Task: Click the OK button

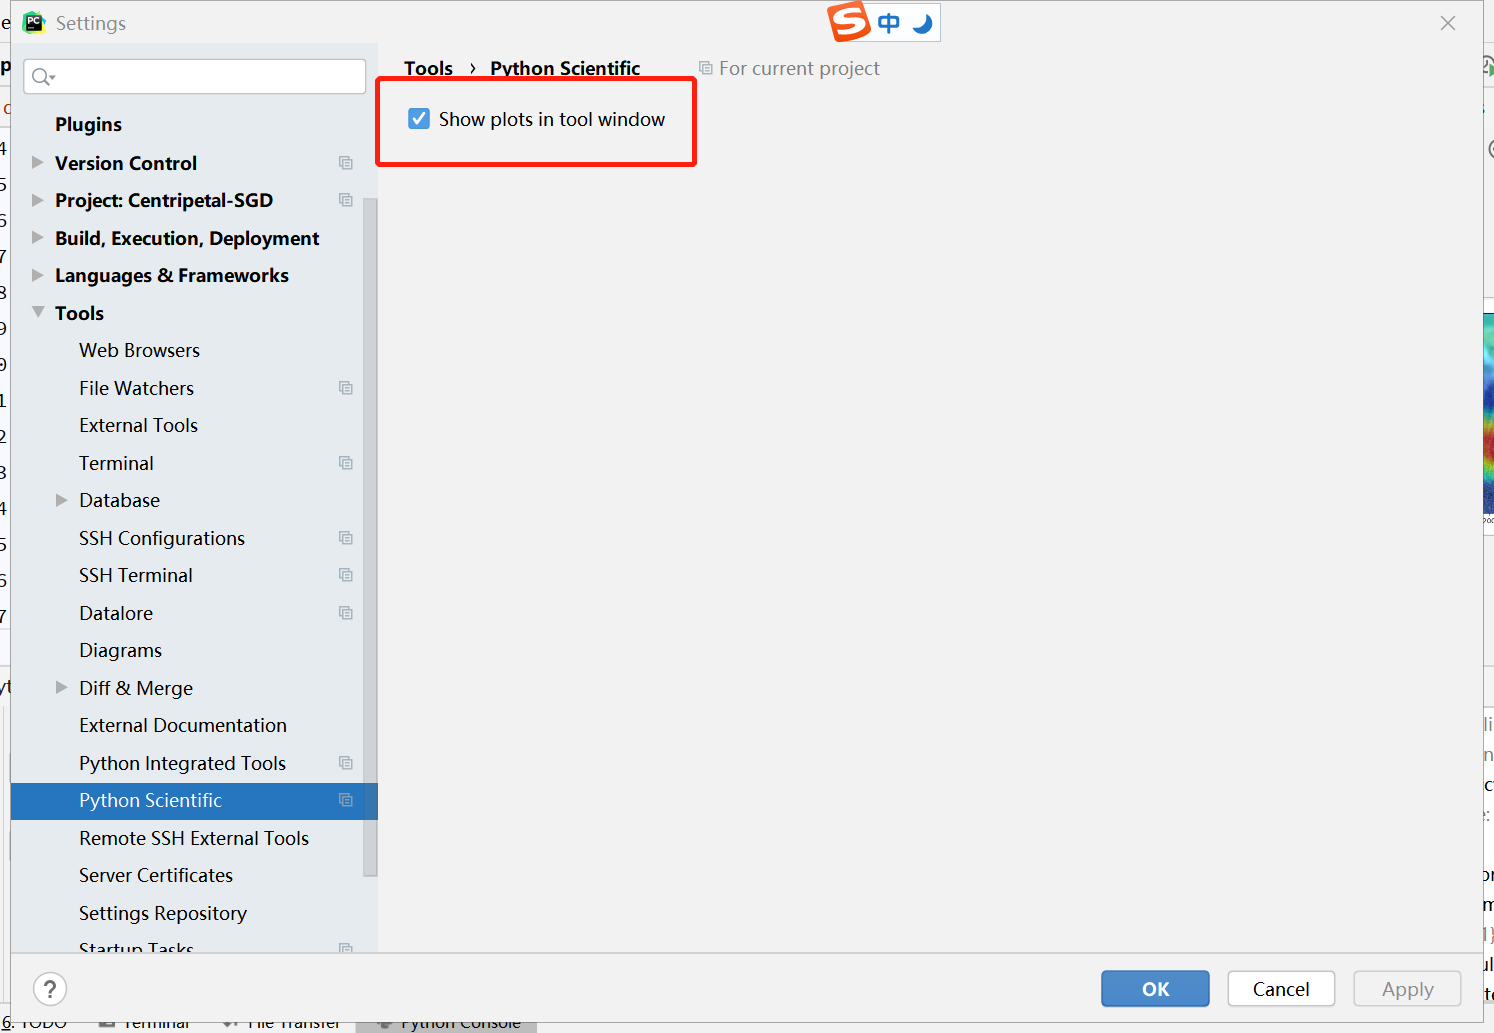Action: 1155,988
